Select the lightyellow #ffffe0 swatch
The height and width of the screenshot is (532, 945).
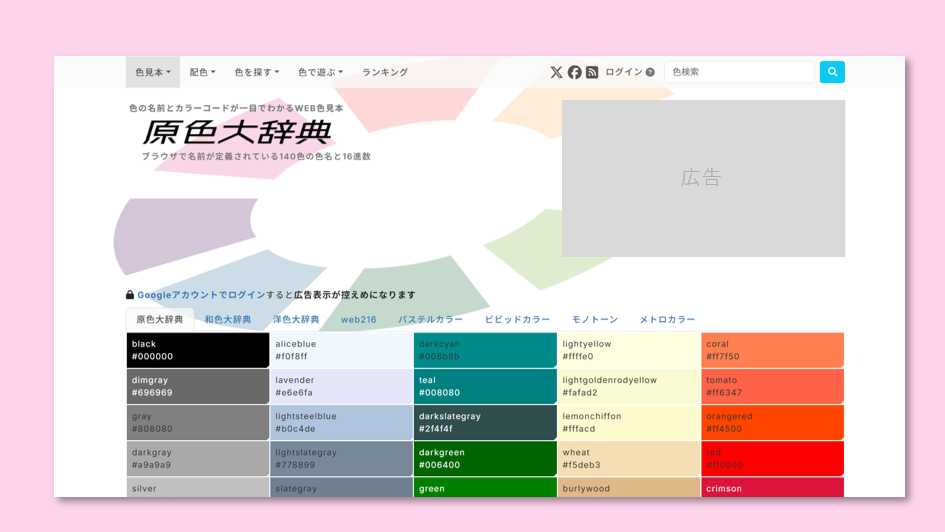629,350
